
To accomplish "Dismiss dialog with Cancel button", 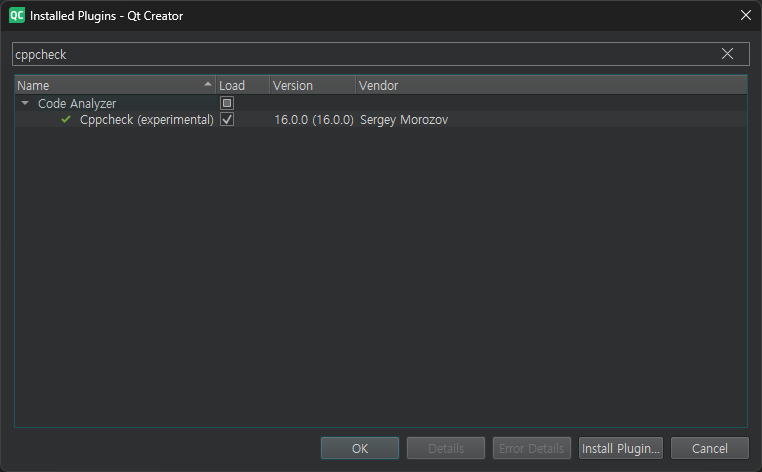I will (x=710, y=448).
